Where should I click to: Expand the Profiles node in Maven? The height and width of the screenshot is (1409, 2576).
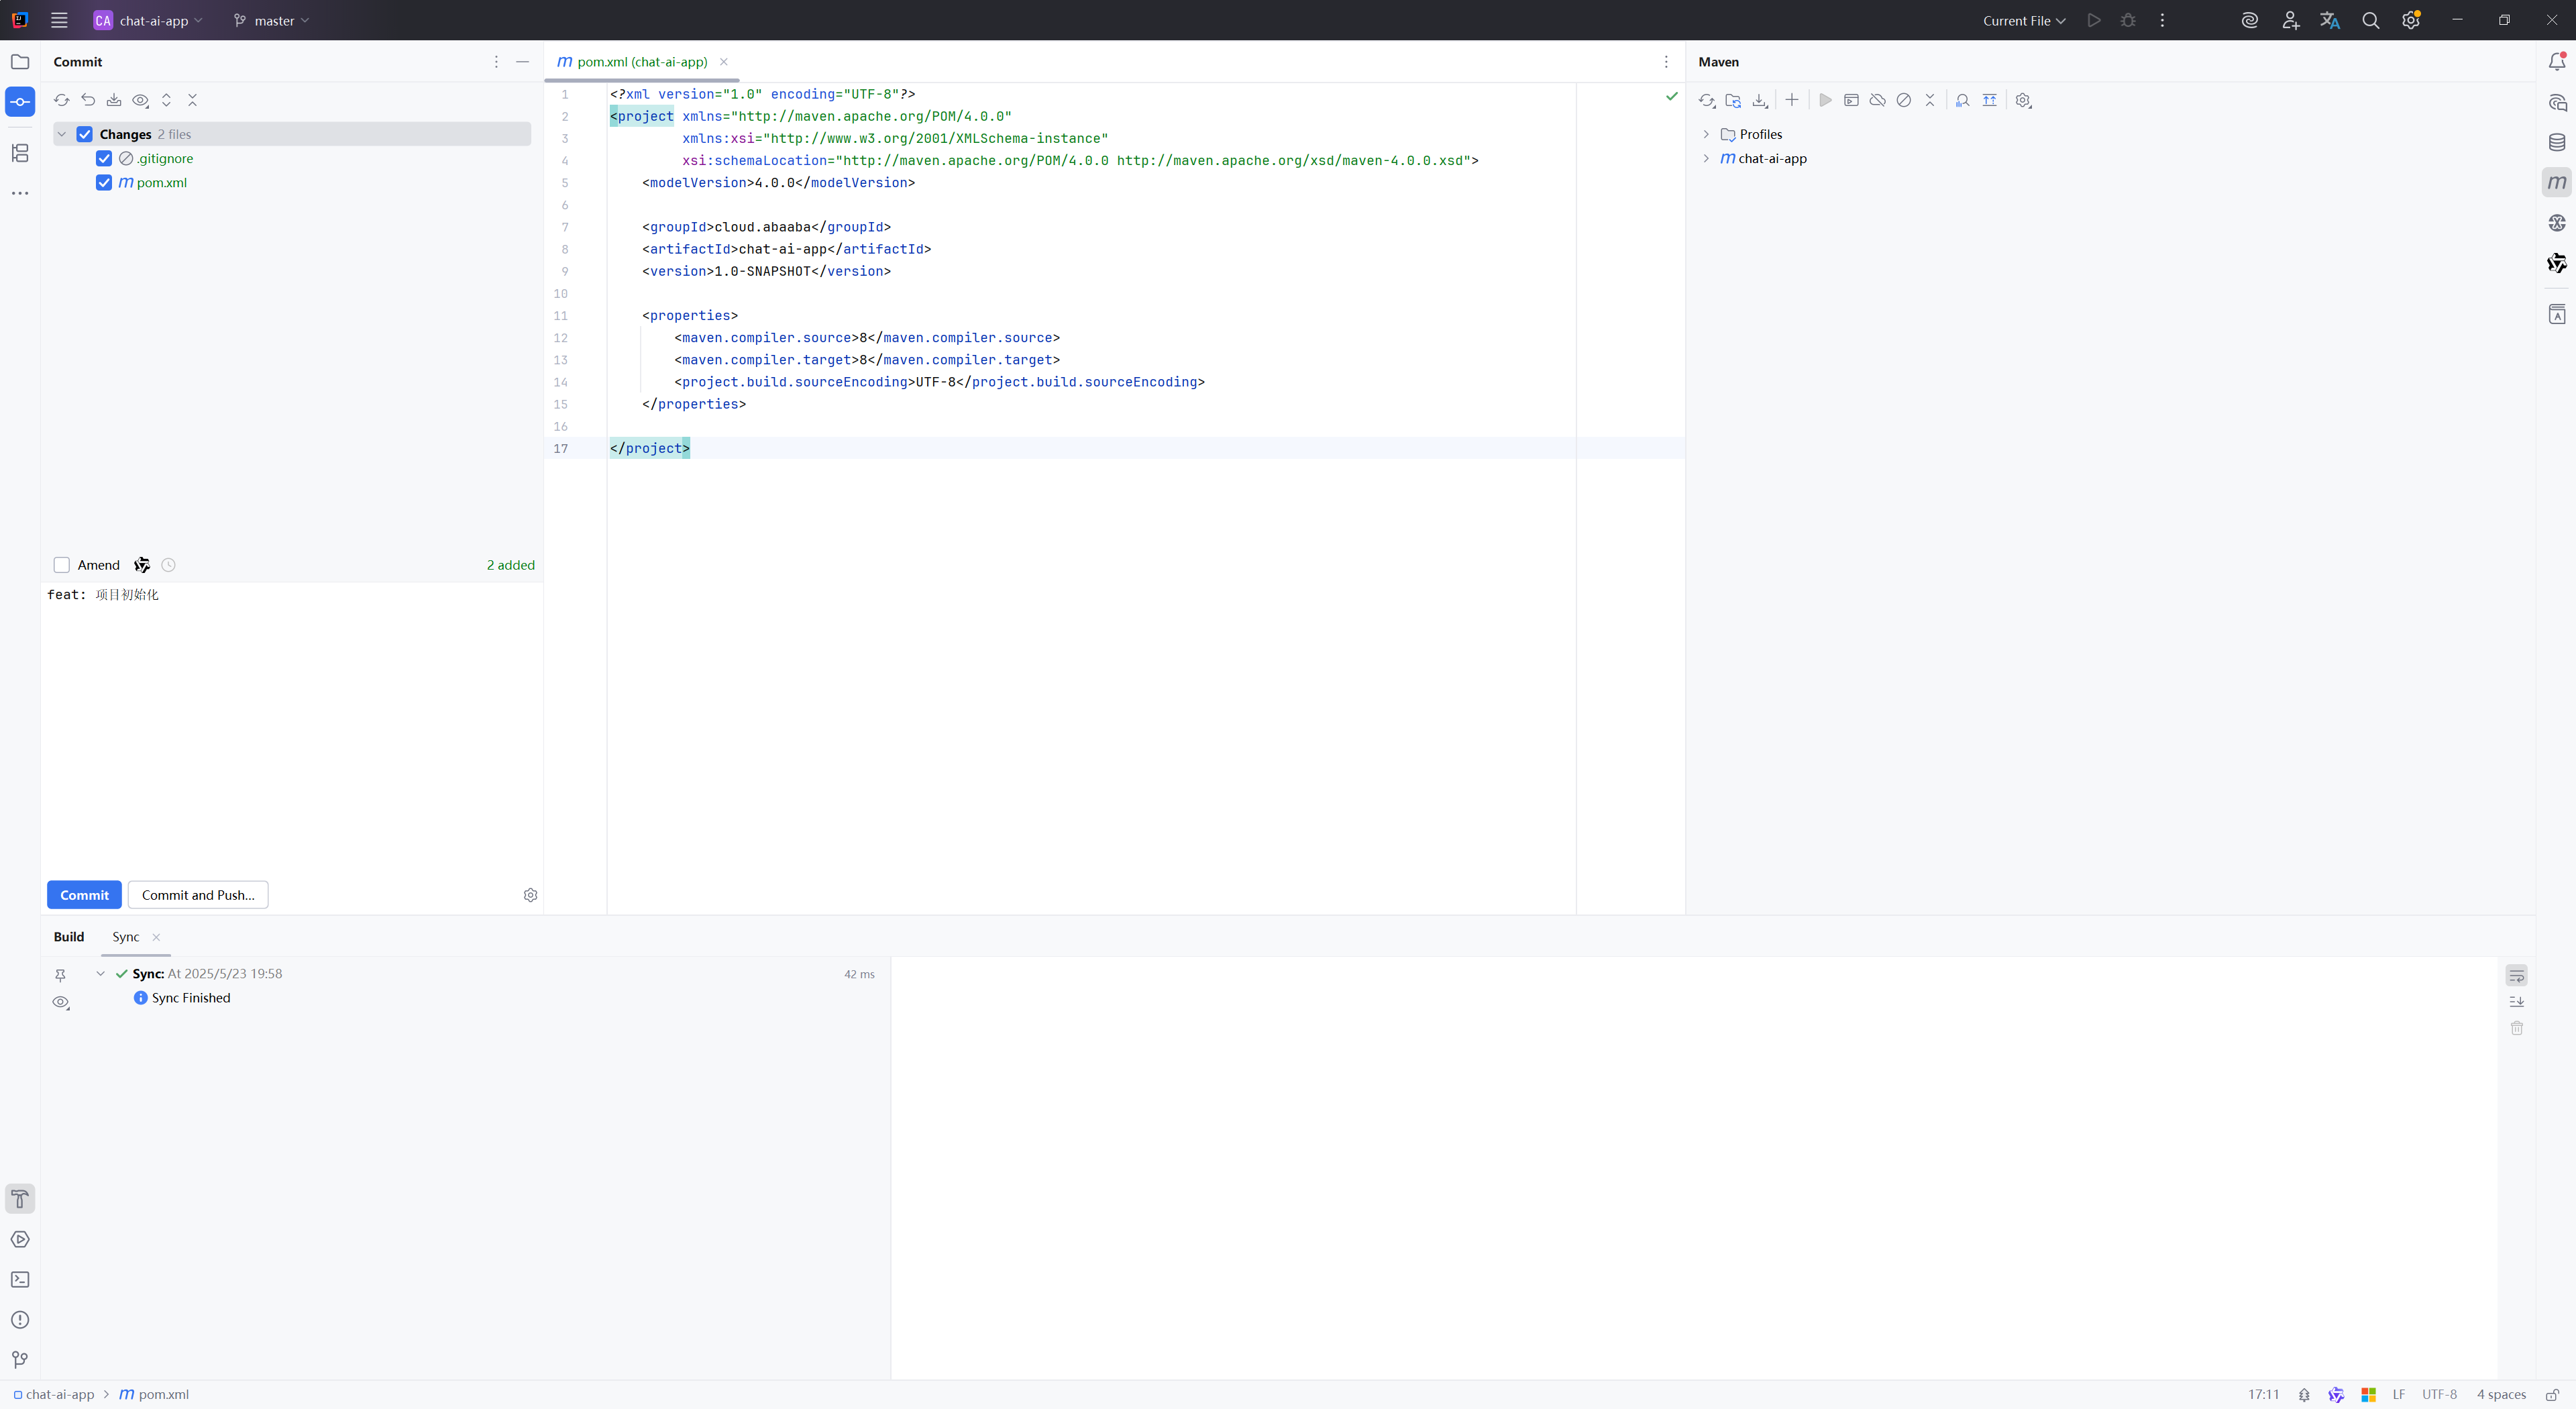tap(1706, 134)
